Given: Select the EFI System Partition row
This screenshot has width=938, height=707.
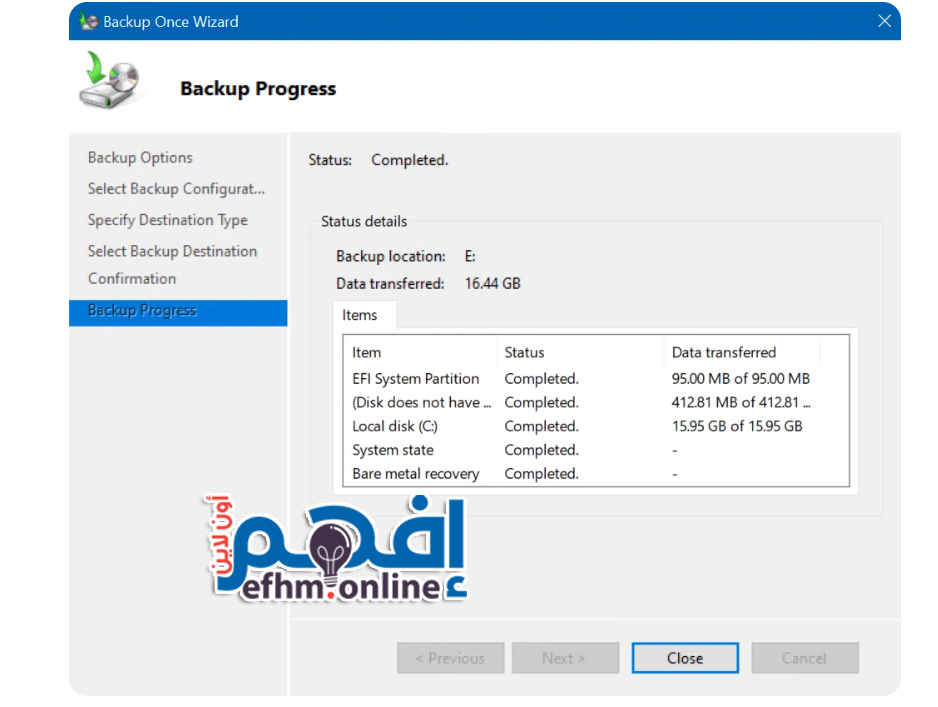Looking at the screenshot, I should (416, 379).
